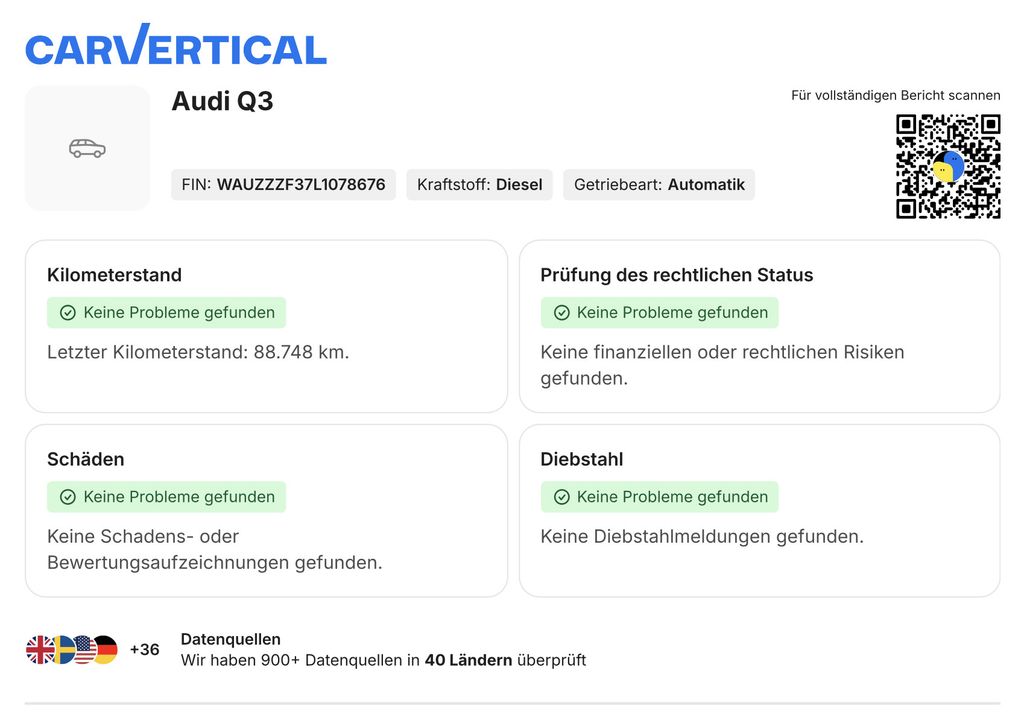The width and height of the screenshot is (1024, 726).
Task: Select the Kraftstoff Diesel chip
Action: pyautogui.click(x=479, y=185)
